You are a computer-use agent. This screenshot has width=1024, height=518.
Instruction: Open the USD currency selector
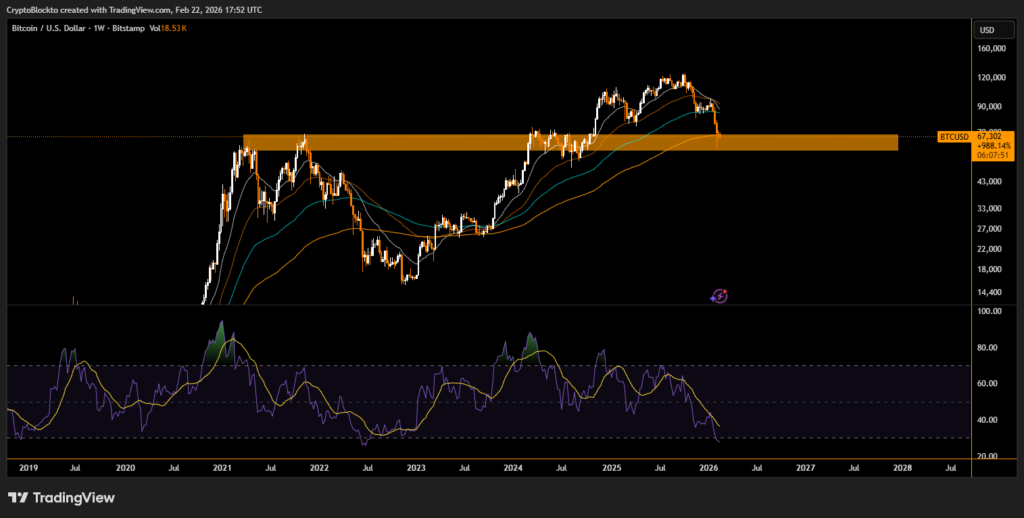pyautogui.click(x=988, y=29)
